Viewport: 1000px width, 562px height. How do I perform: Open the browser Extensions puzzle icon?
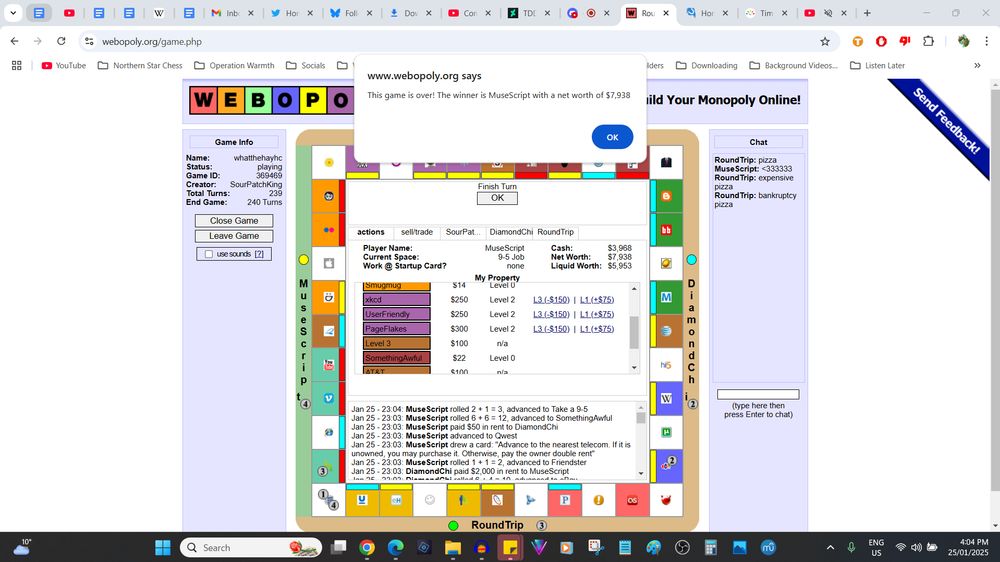929,41
